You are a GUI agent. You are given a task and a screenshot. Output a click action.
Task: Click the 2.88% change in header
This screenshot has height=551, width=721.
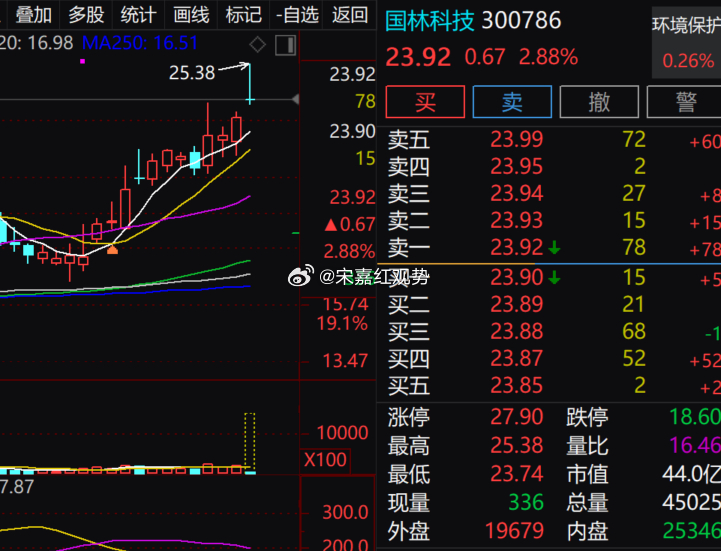pos(548,57)
